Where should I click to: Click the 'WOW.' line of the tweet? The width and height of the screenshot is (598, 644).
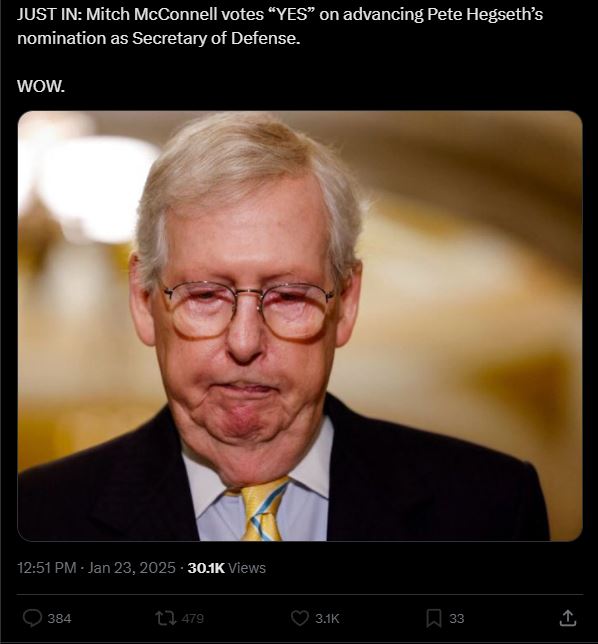click(x=41, y=86)
